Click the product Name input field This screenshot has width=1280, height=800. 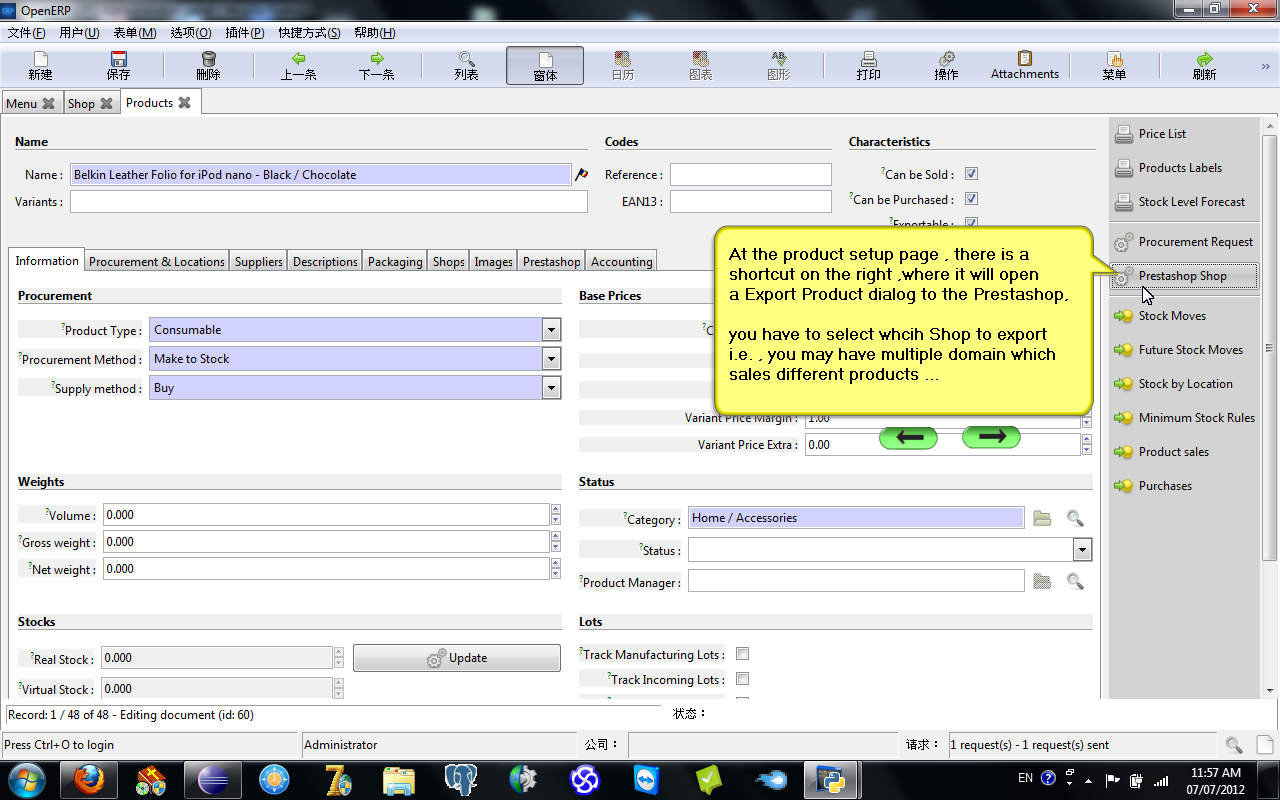320,174
